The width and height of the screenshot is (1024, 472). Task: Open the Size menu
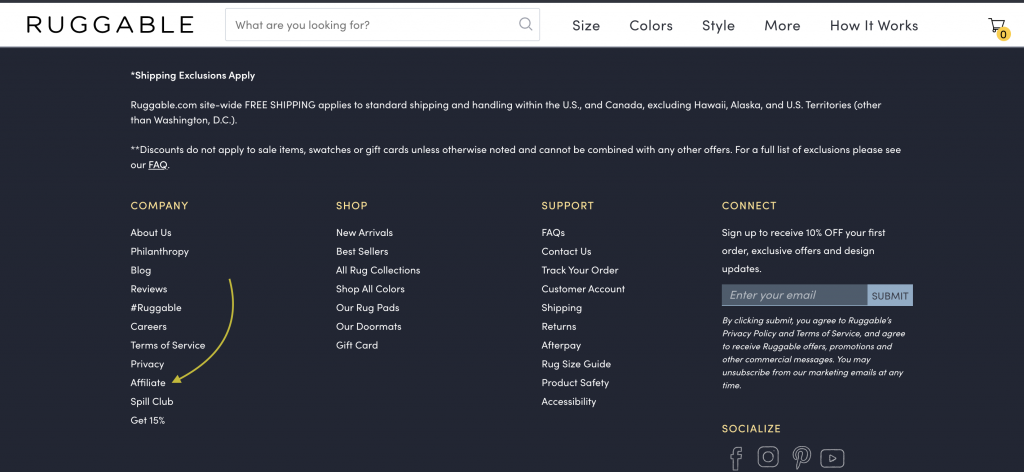point(586,25)
